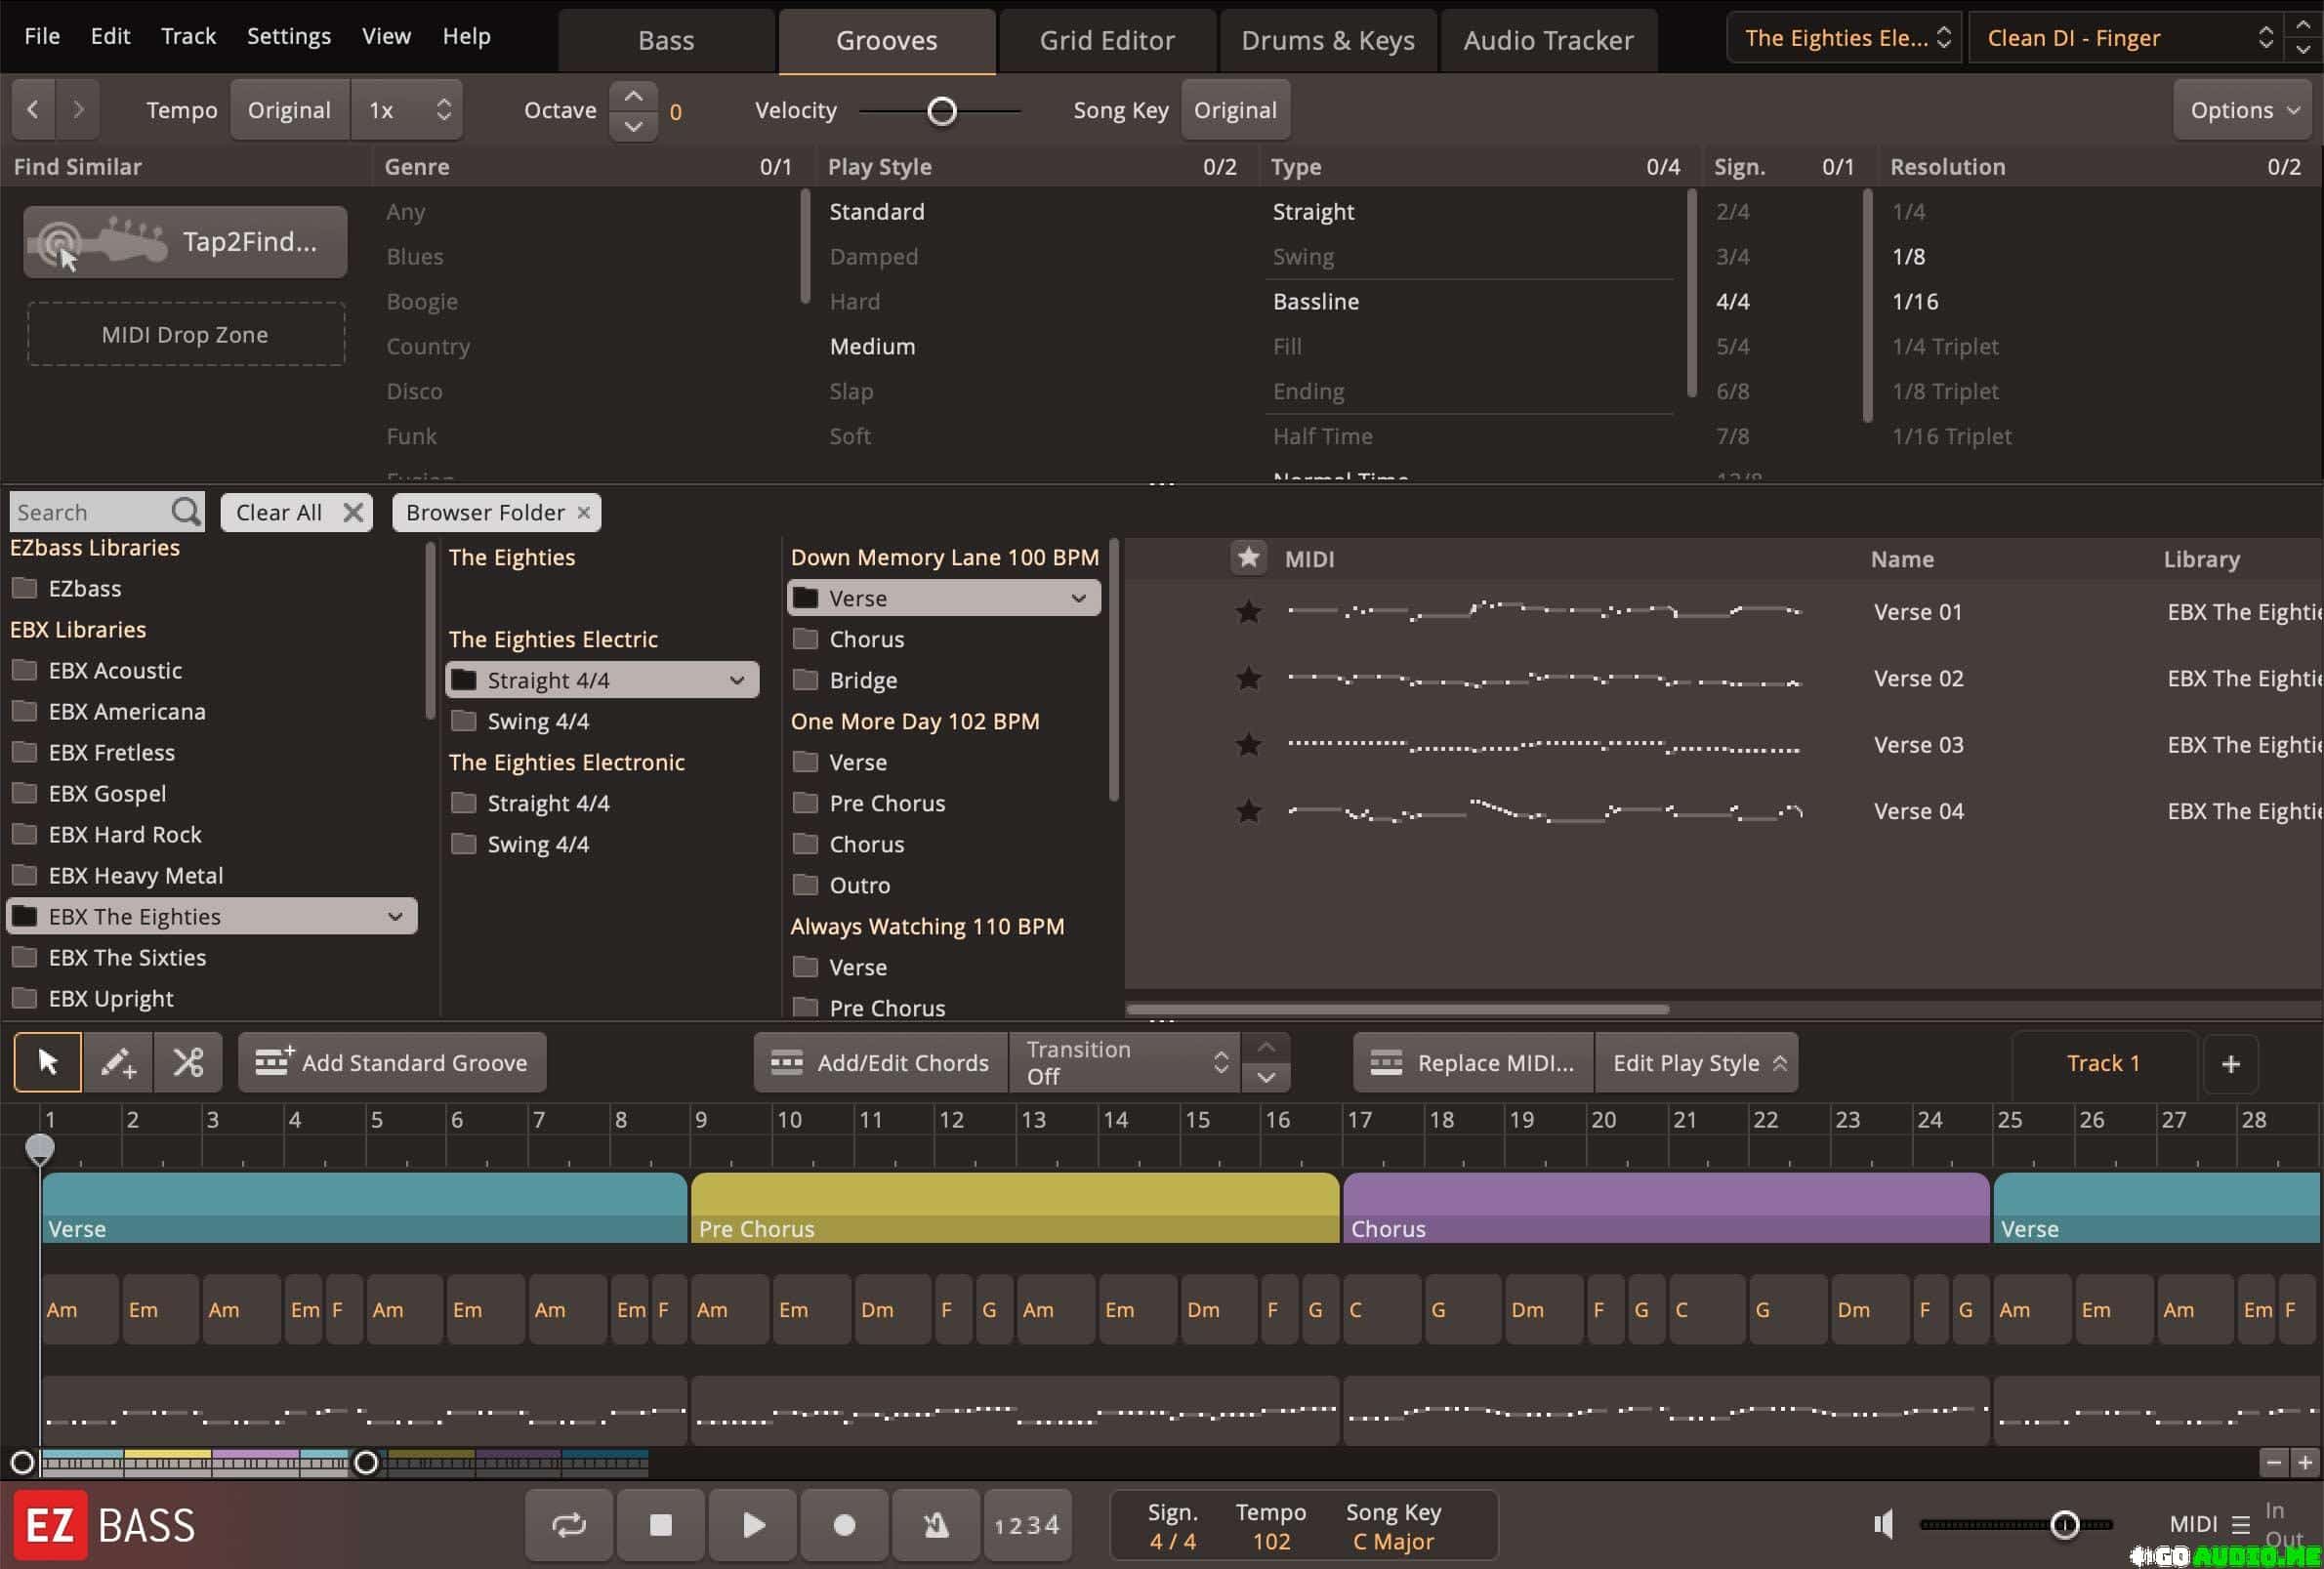The height and width of the screenshot is (1569, 2324).
Task: Select the pencil draw tool
Action: click(x=118, y=1062)
